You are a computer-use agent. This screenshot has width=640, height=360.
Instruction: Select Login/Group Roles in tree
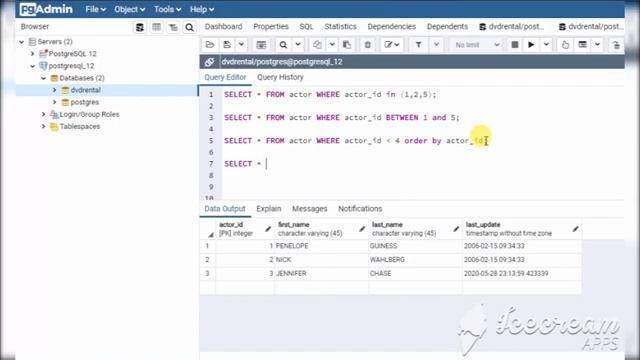coord(89,114)
